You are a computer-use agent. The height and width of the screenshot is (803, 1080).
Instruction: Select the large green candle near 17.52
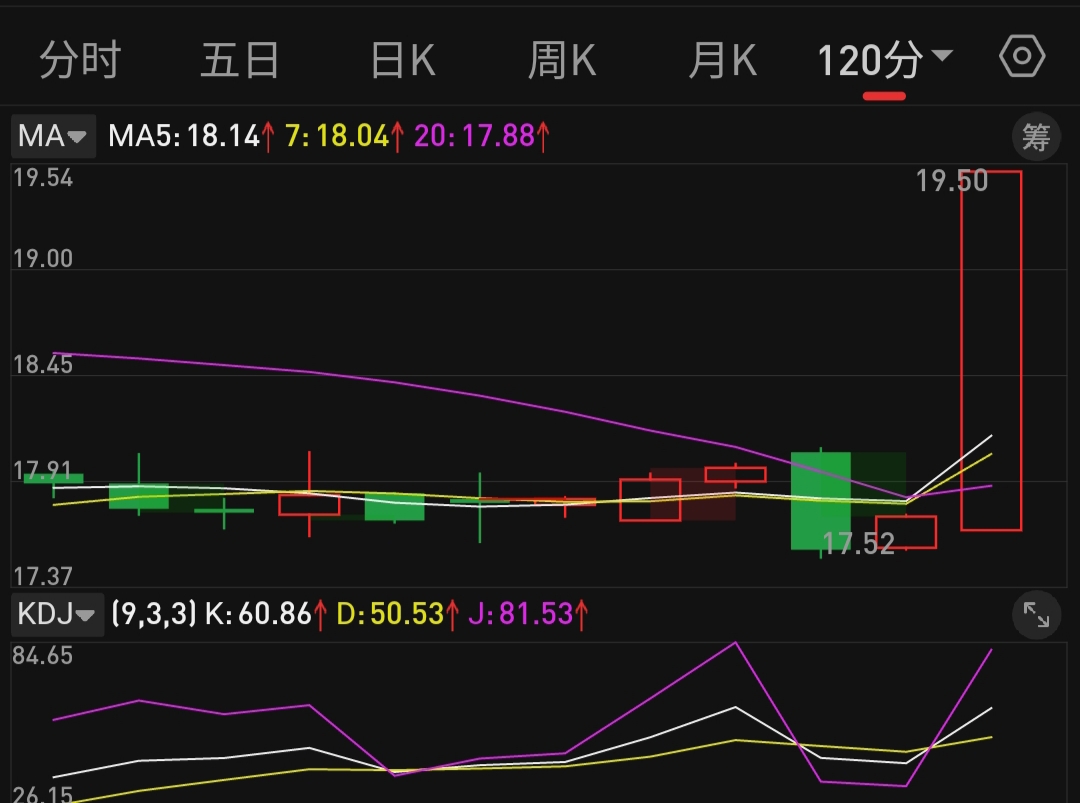click(820, 501)
